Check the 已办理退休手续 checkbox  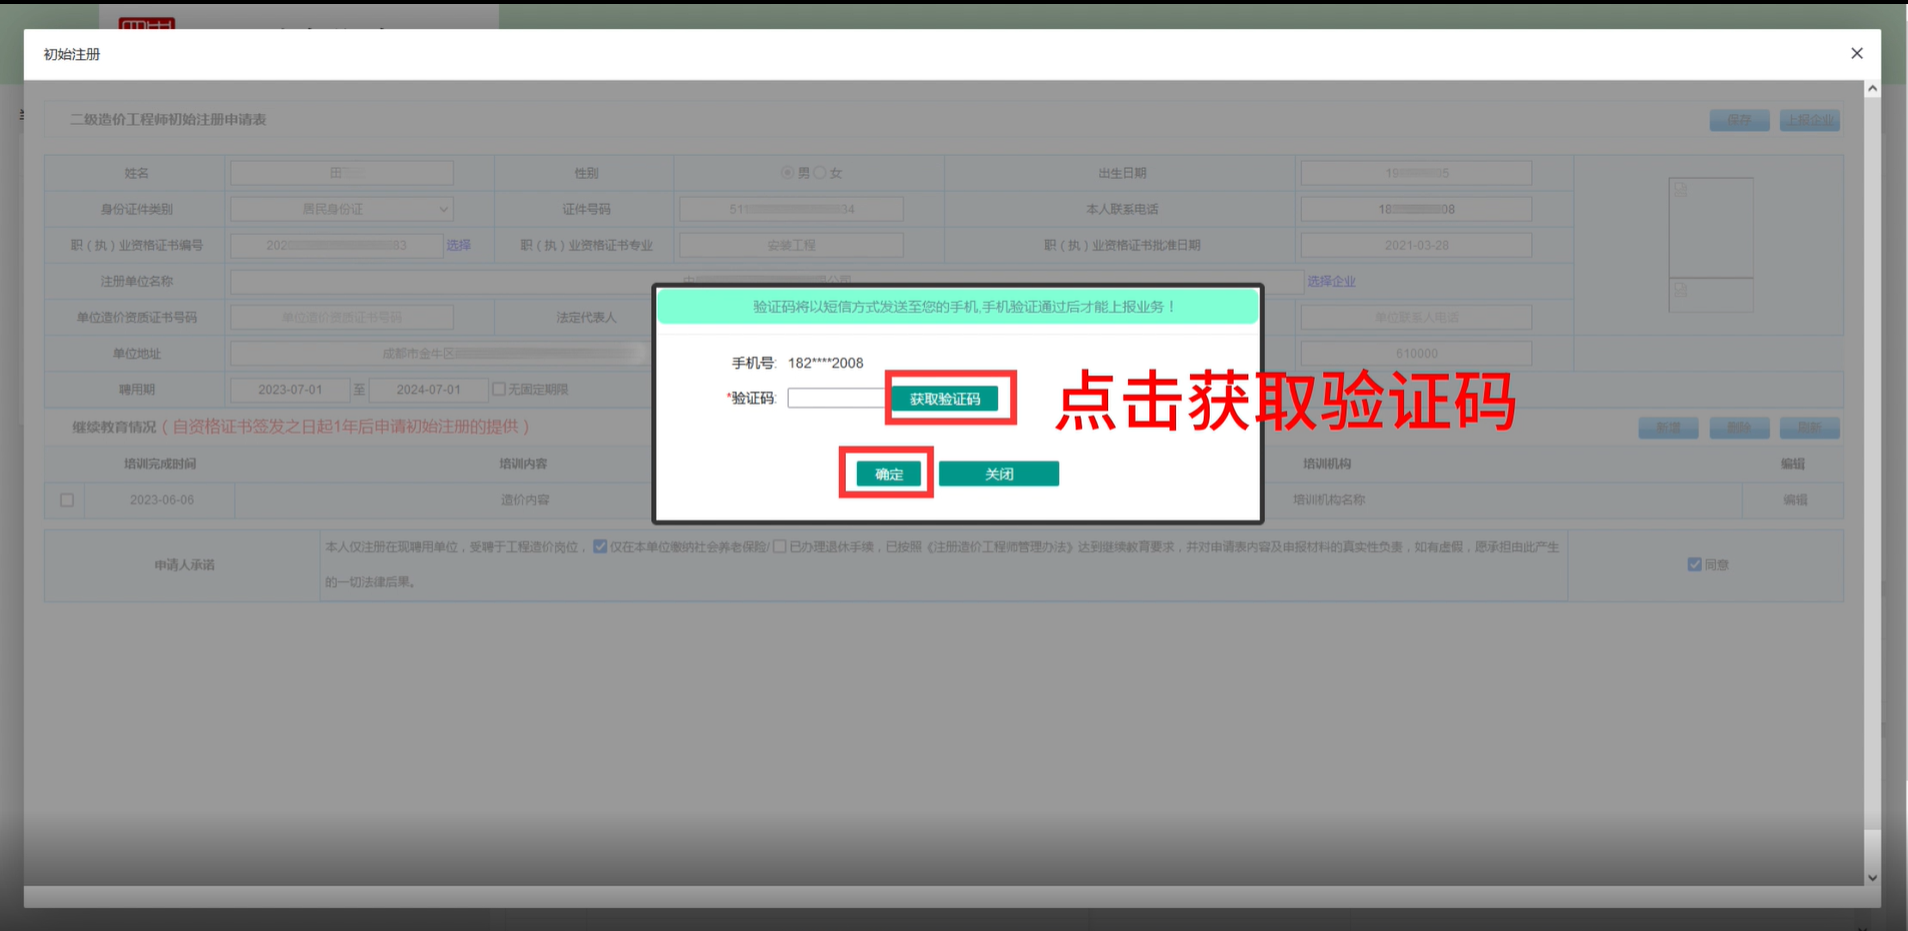tap(779, 547)
